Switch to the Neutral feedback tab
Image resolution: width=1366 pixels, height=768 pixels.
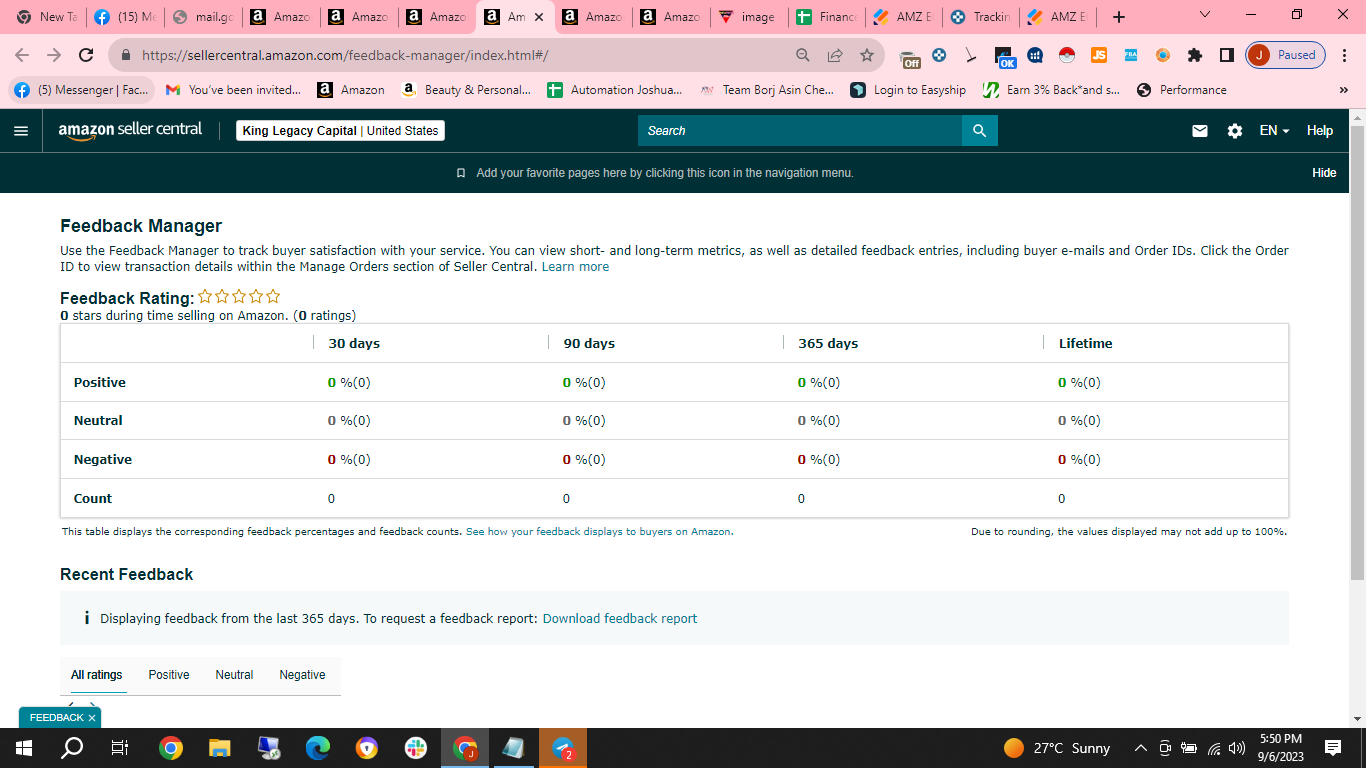234,675
